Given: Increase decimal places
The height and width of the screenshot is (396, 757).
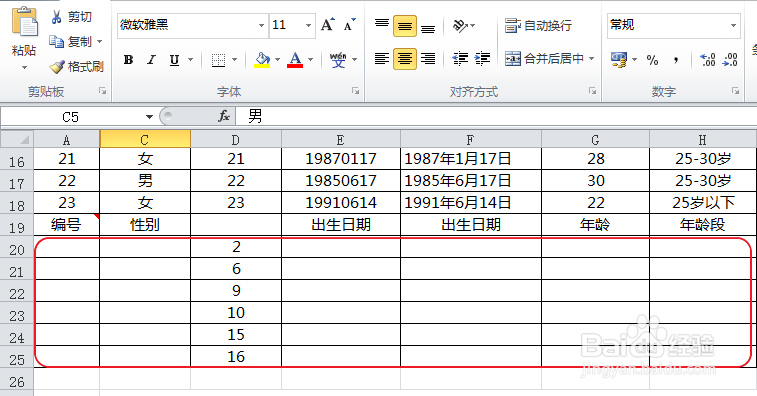Looking at the screenshot, I should click(x=708, y=59).
